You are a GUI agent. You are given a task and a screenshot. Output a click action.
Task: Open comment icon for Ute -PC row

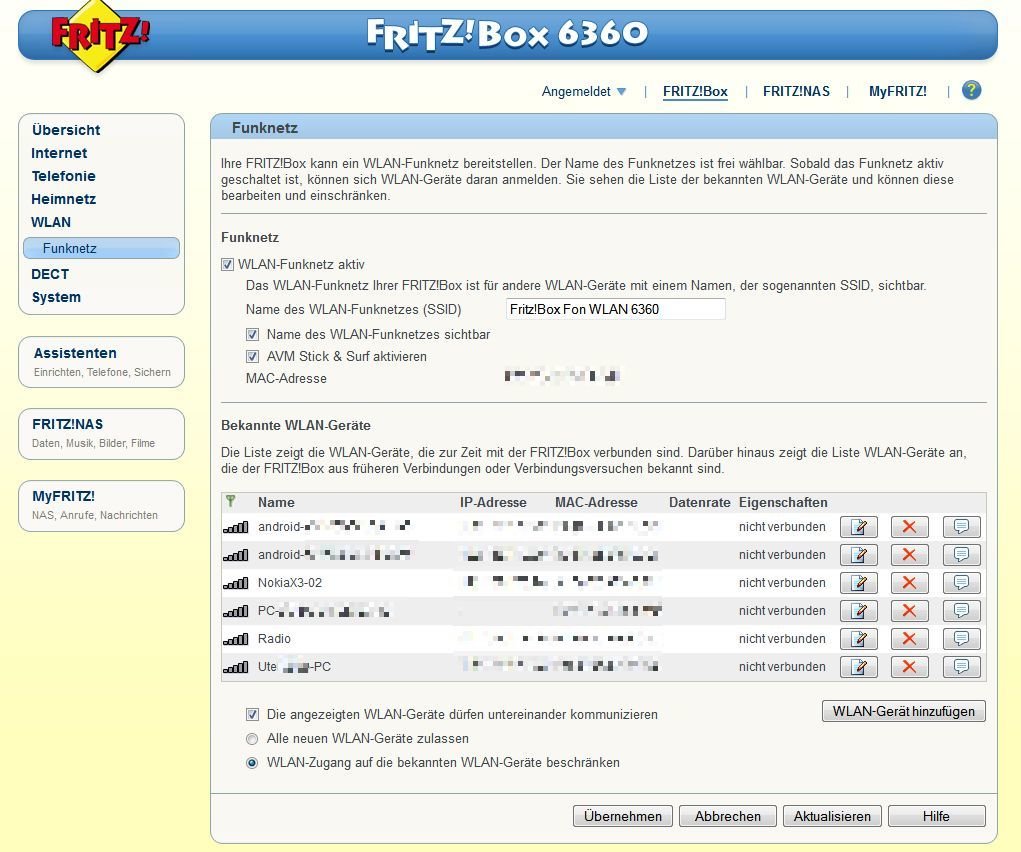pos(961,667)
